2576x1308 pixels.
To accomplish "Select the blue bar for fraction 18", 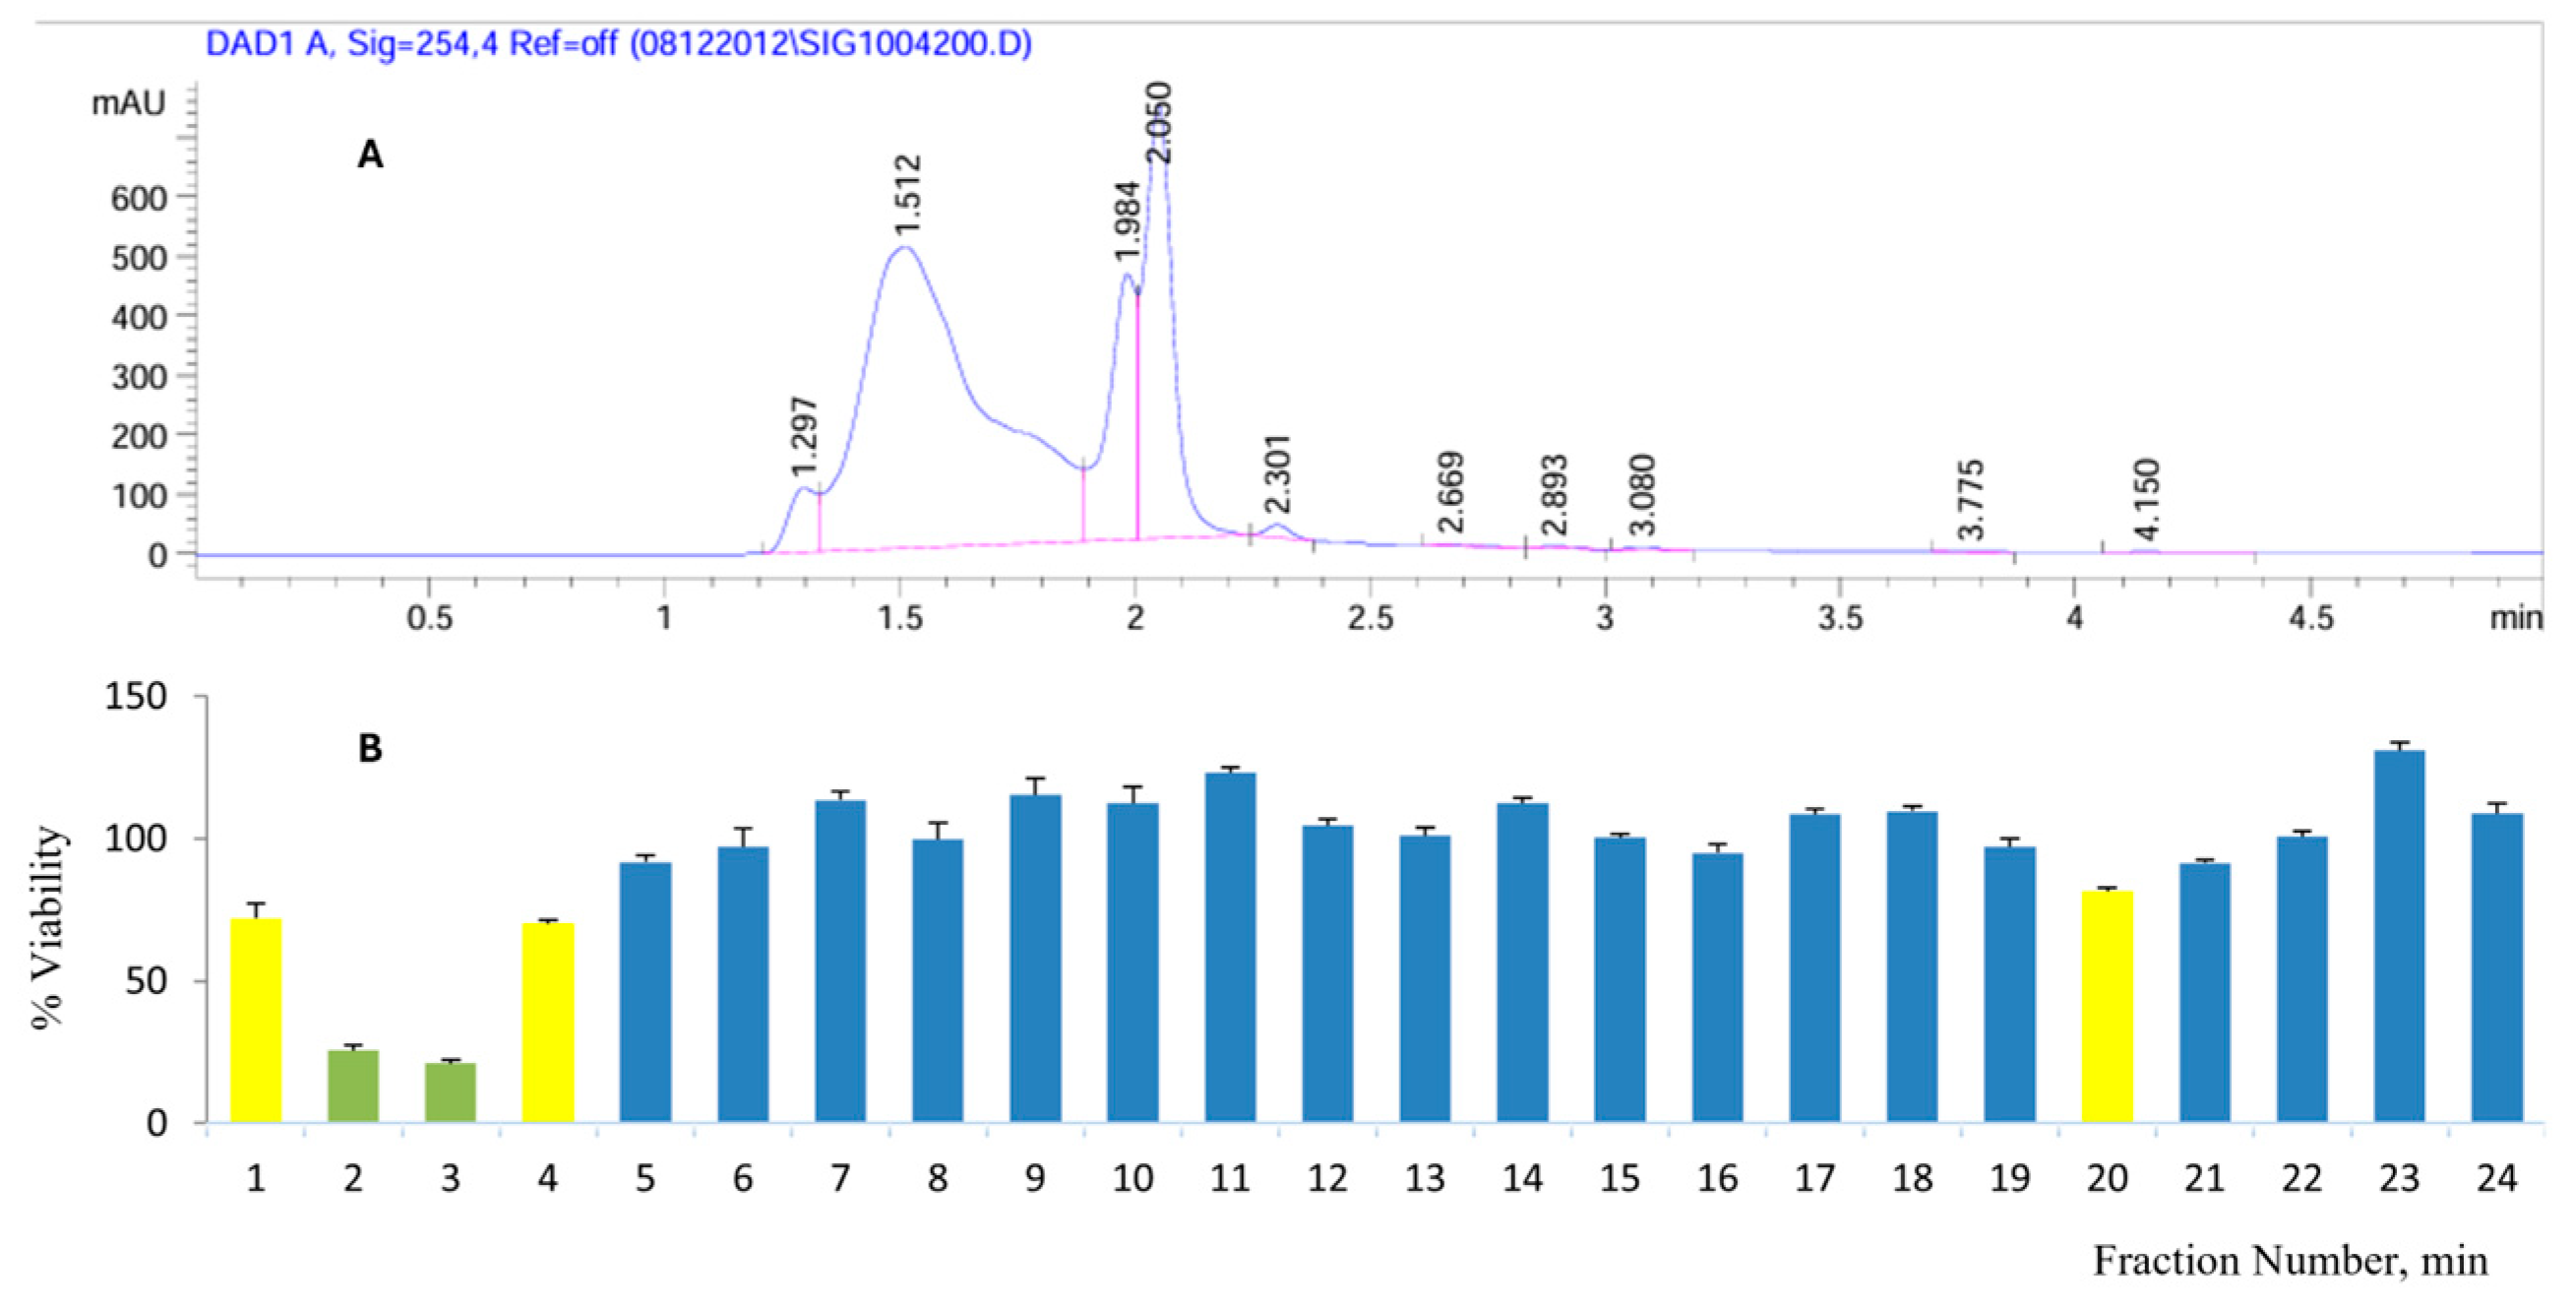I will [1913, 966].
